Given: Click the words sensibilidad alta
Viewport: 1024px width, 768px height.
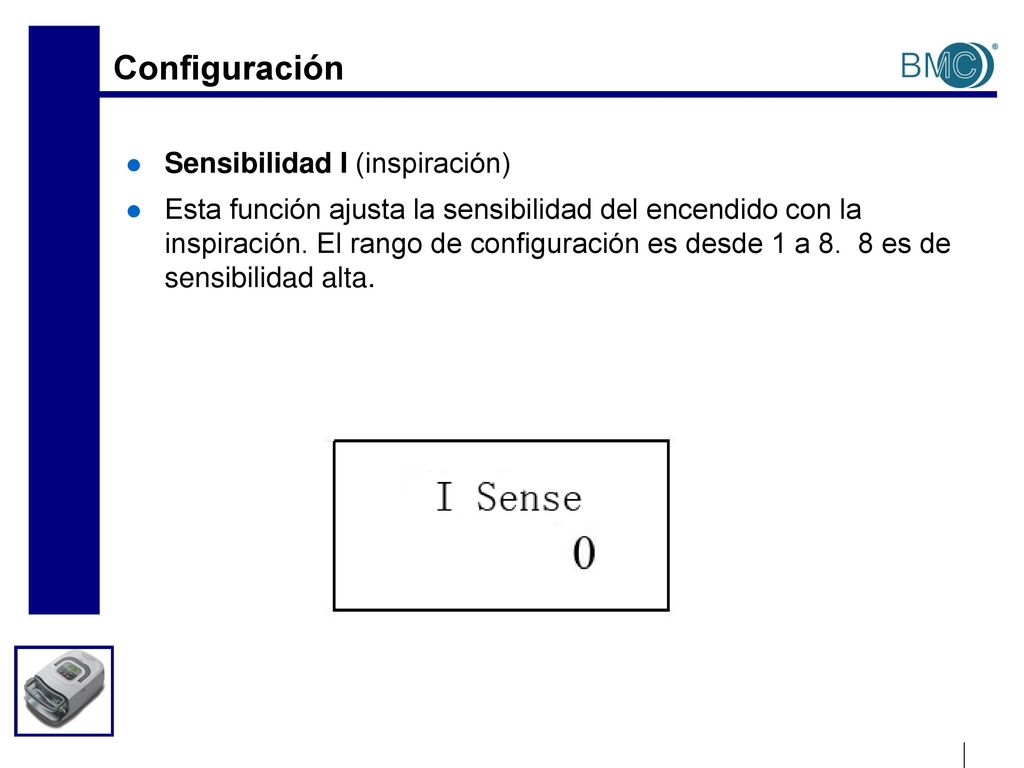Looking at the screenshot, I should coord(270,278).
